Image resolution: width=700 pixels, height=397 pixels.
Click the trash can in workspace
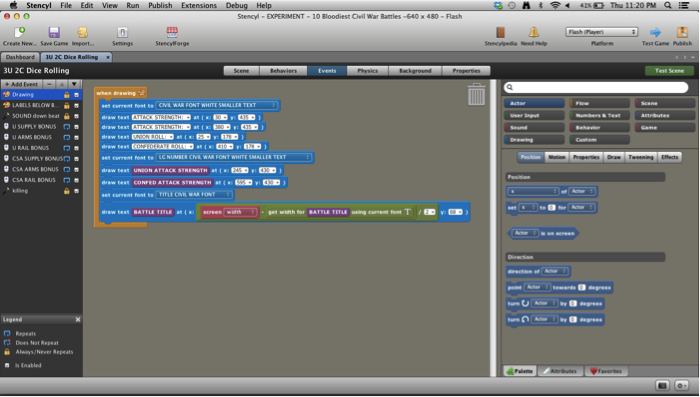click(x=476, y=94)
